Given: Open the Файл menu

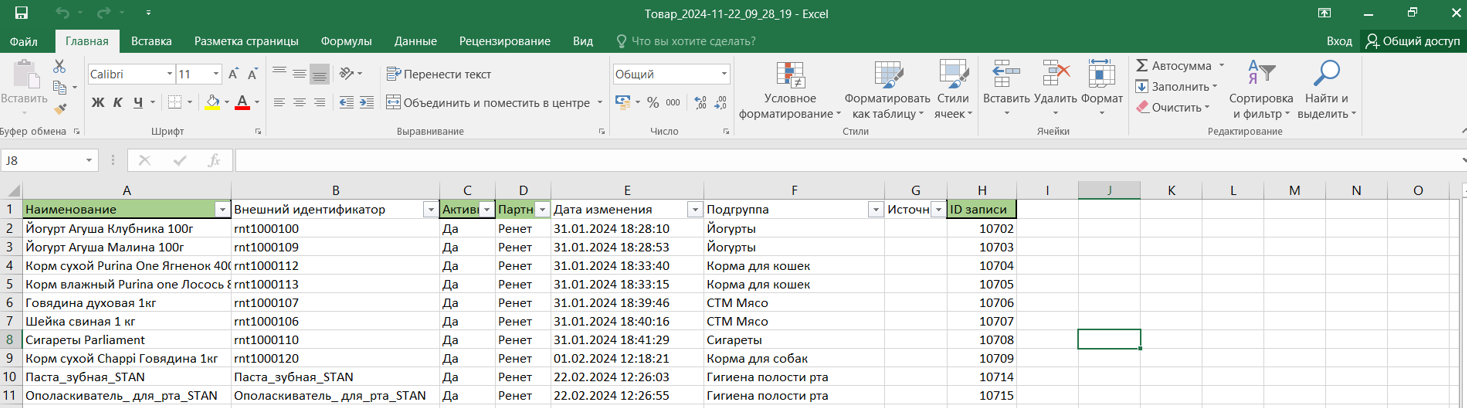Looking at the screenshot, I should pos(24,41).
